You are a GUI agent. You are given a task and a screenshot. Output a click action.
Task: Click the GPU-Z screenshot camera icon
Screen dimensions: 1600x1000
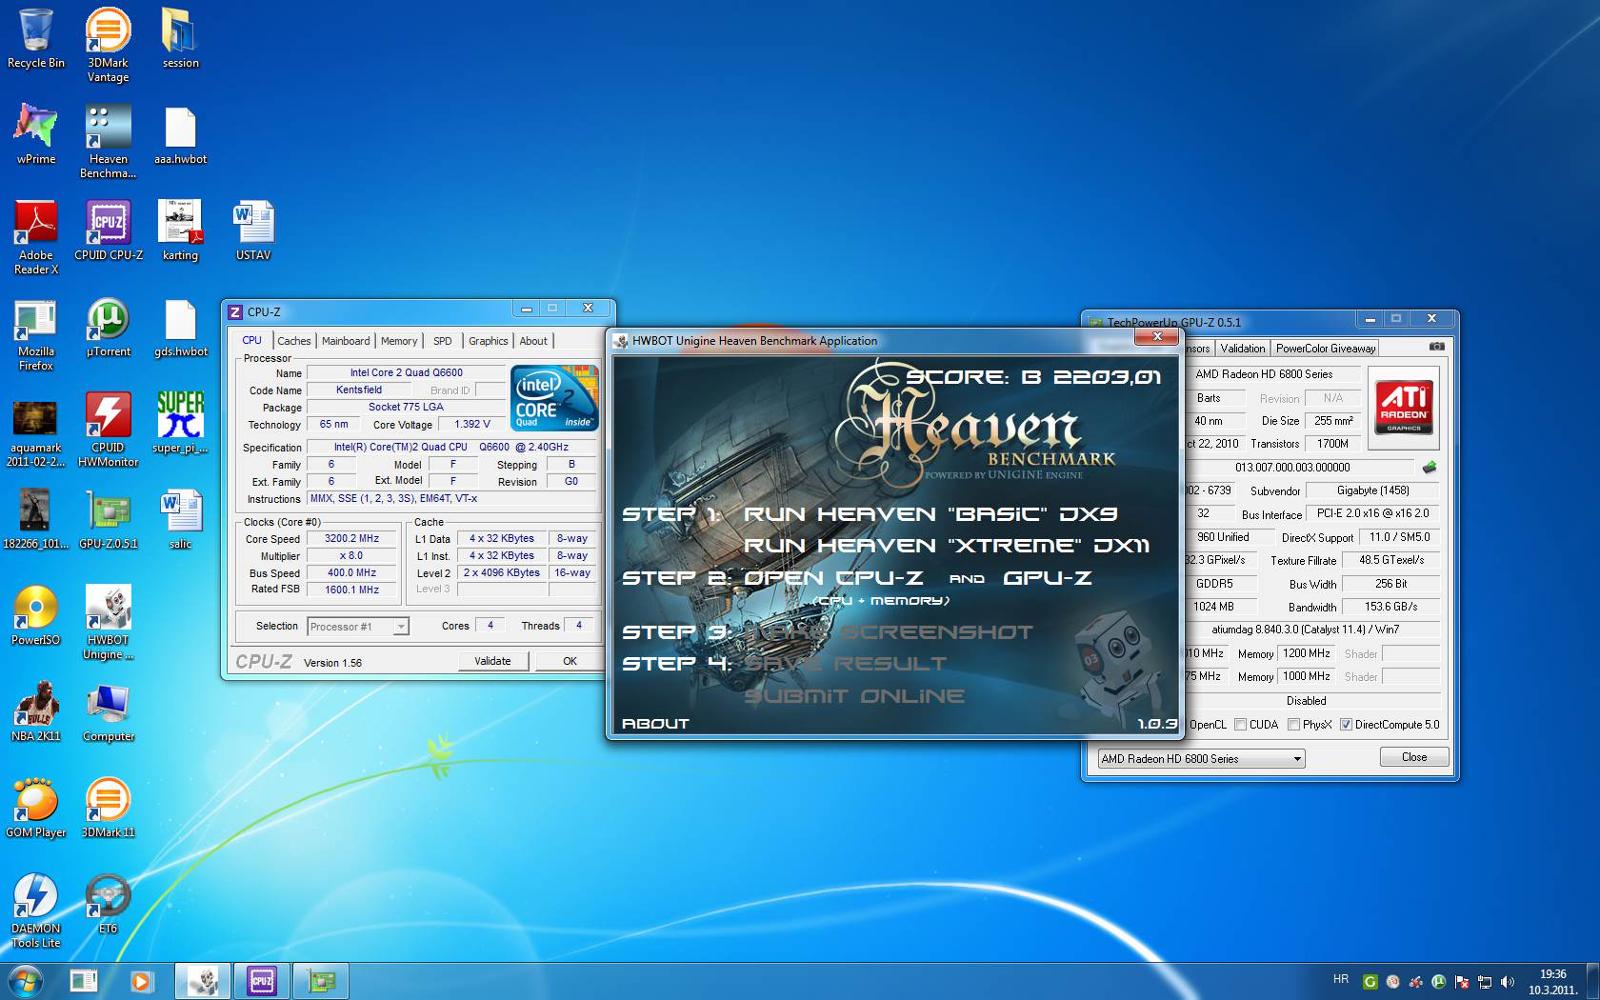pos(1437,347)
